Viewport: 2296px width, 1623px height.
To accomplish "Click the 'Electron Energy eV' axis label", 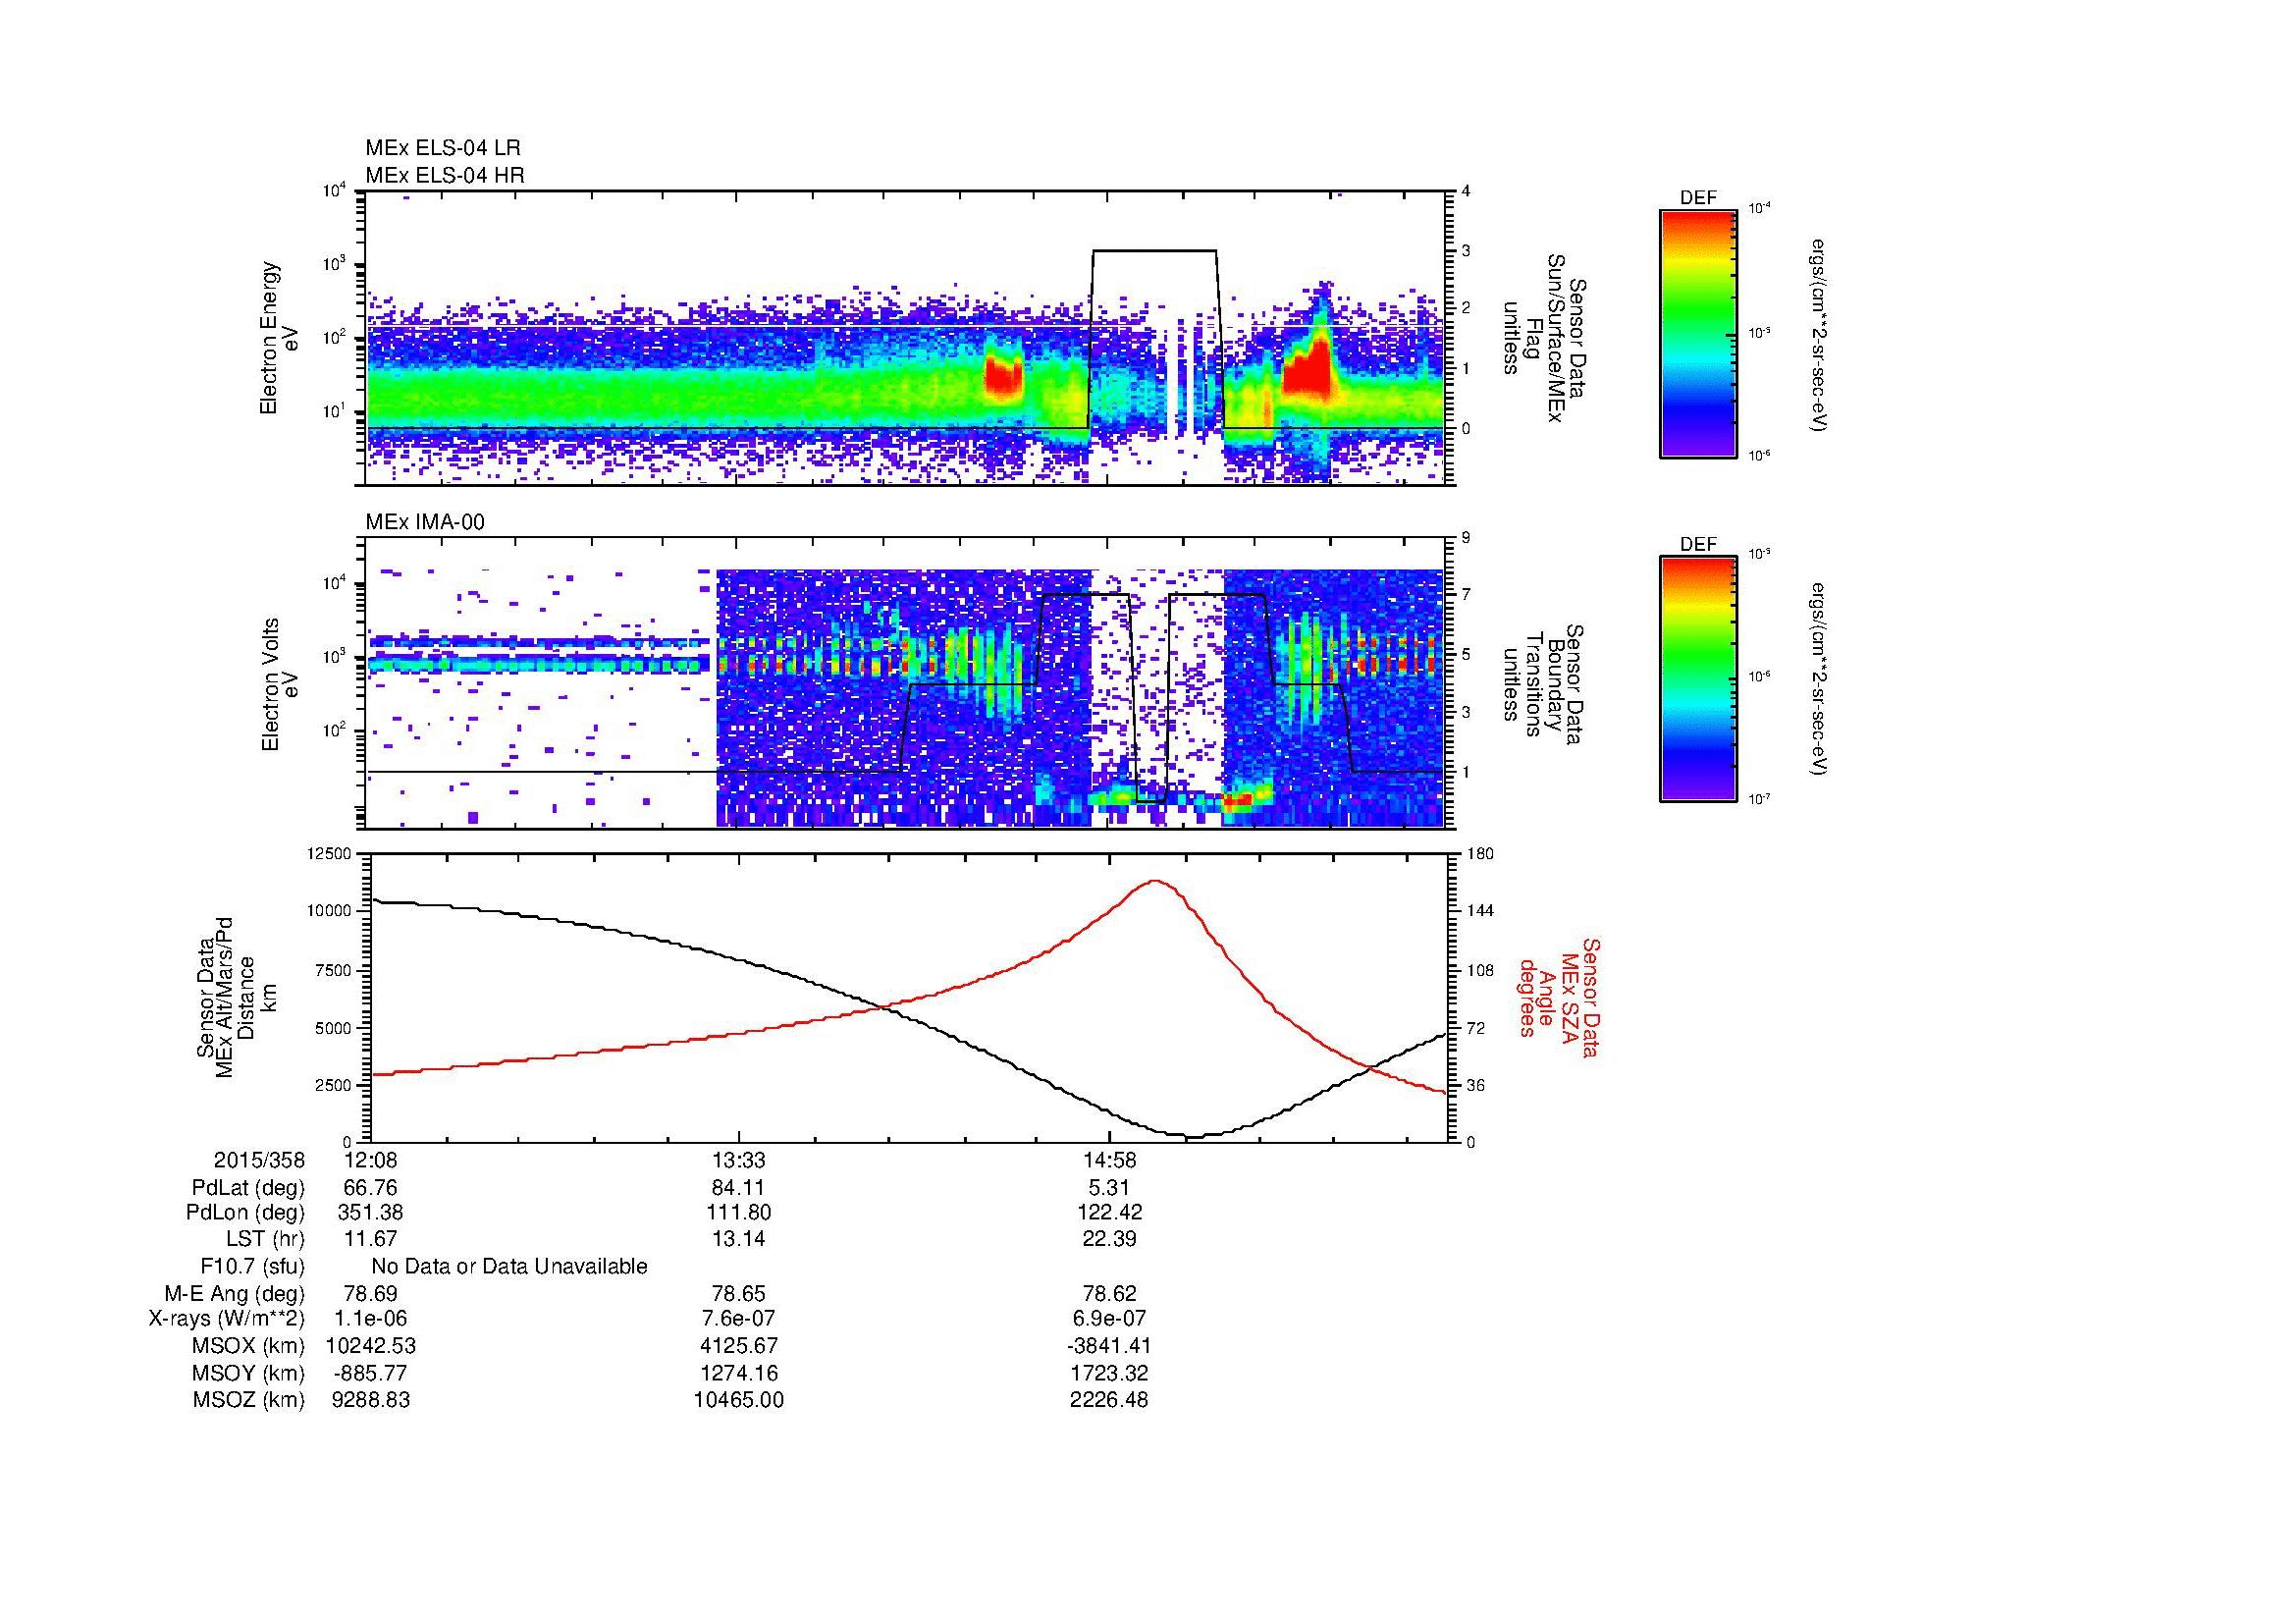I will pyautogui.click(x=279, y=338).
